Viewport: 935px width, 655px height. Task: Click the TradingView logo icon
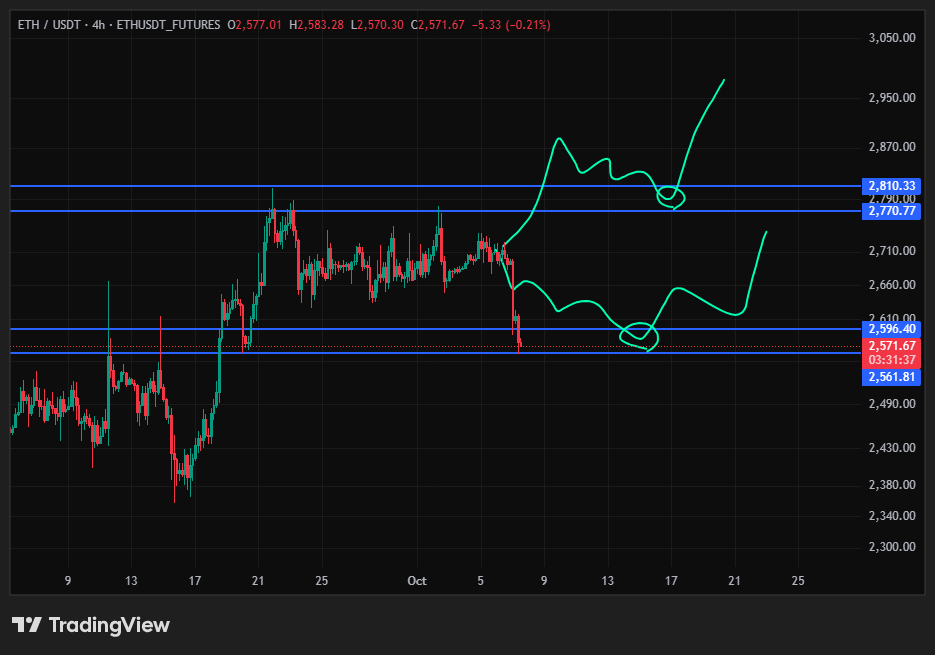click(26, 625)
